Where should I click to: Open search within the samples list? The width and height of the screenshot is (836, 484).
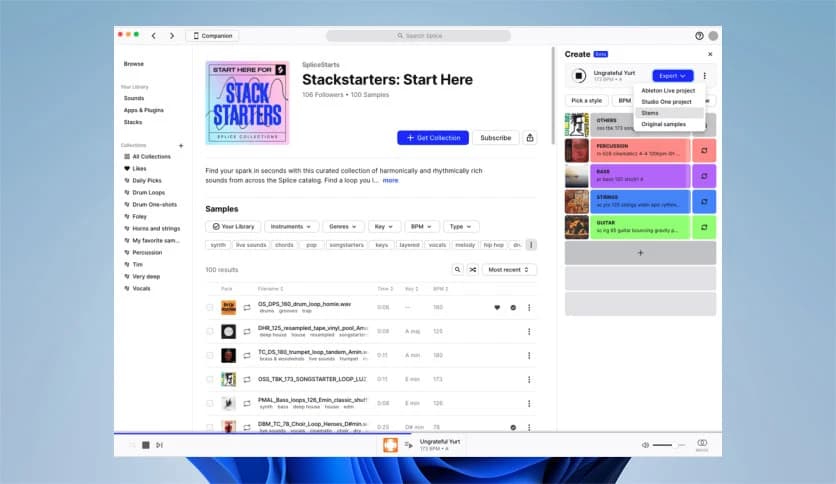coord(458,270)
